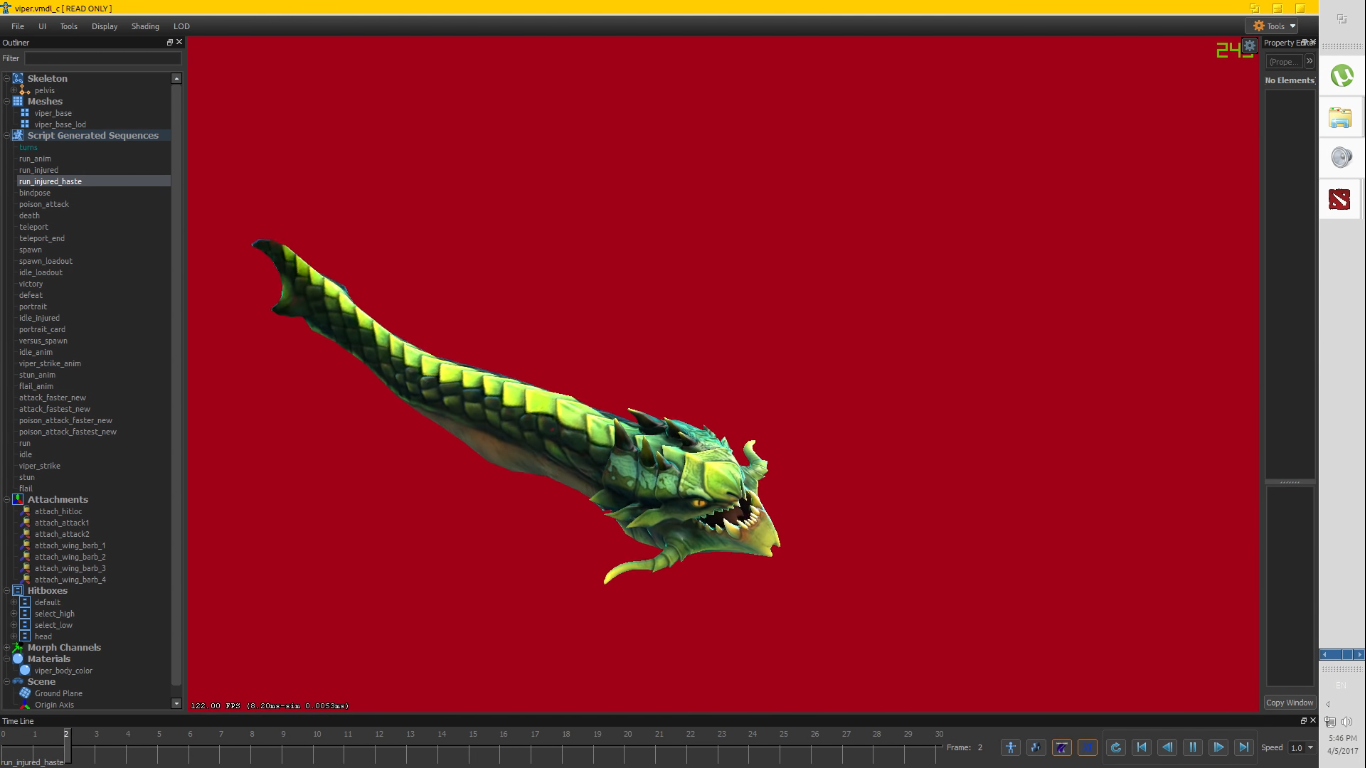Select the viper_strike_anim sequence
This screenshot has height=768, width=1366.
50,363
